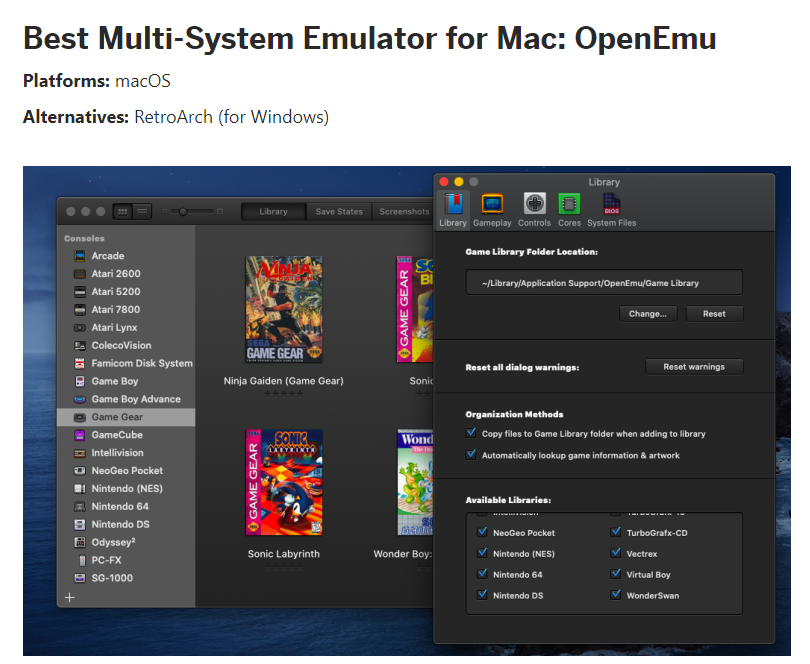Screen dimensions: 810x664
Task: Click the GameCube console icon
Action: coord(80,435)
